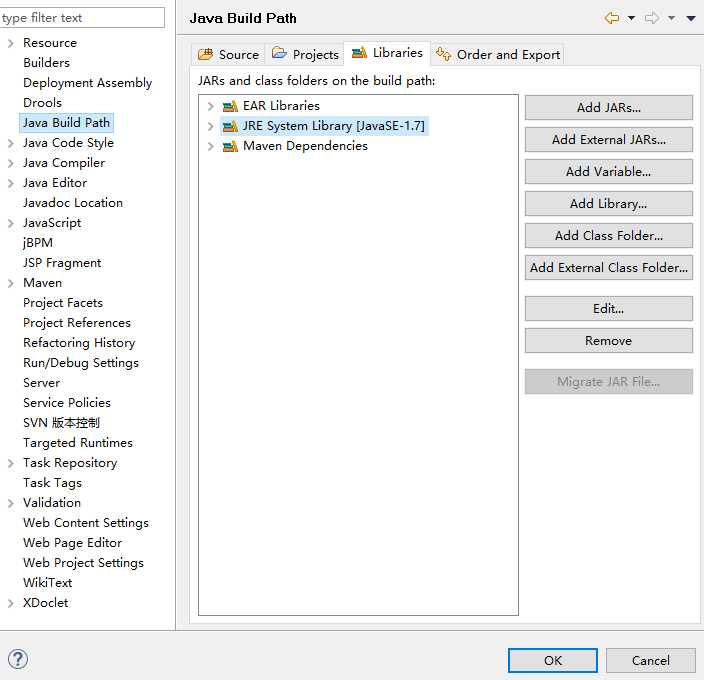Open Web Content Settings page
This screenshot has width=704, height=680.
point(86,523)
